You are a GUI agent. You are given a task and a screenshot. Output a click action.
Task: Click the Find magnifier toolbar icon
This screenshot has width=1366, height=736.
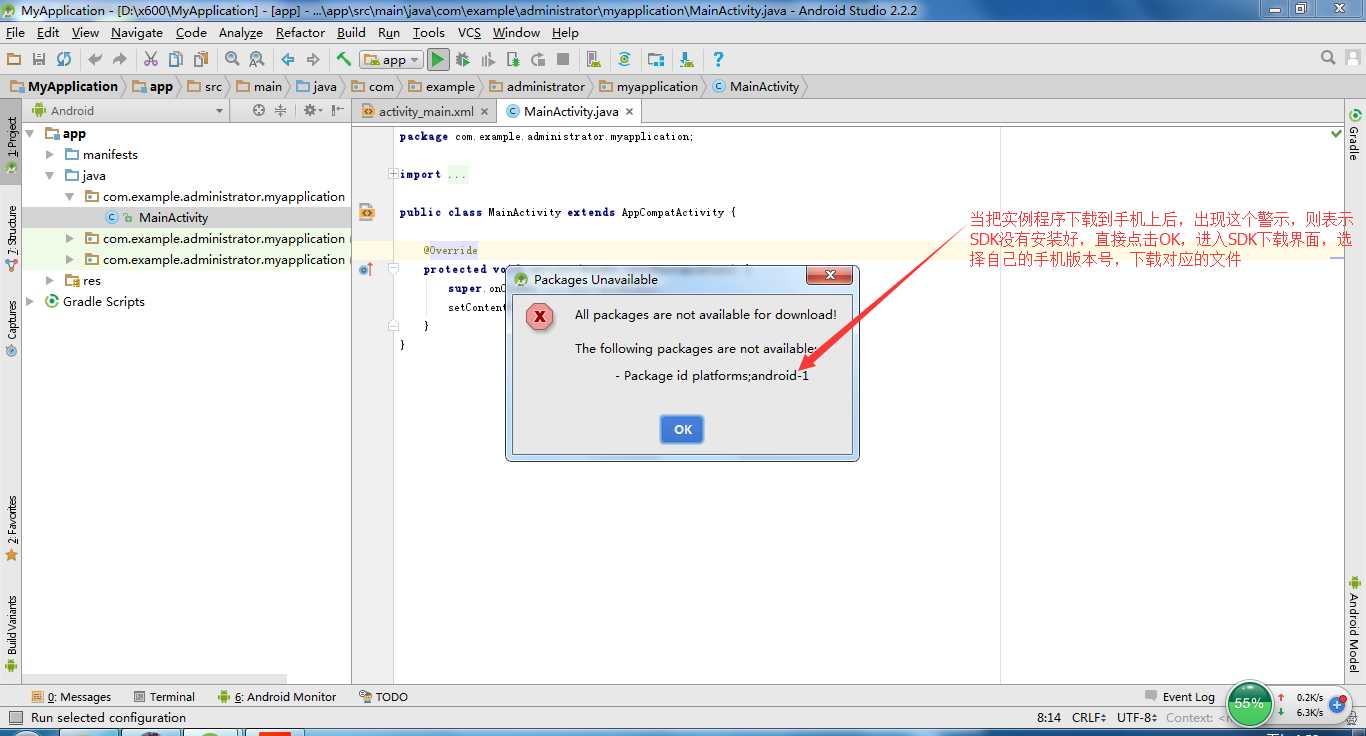click(x=232, y=60)
